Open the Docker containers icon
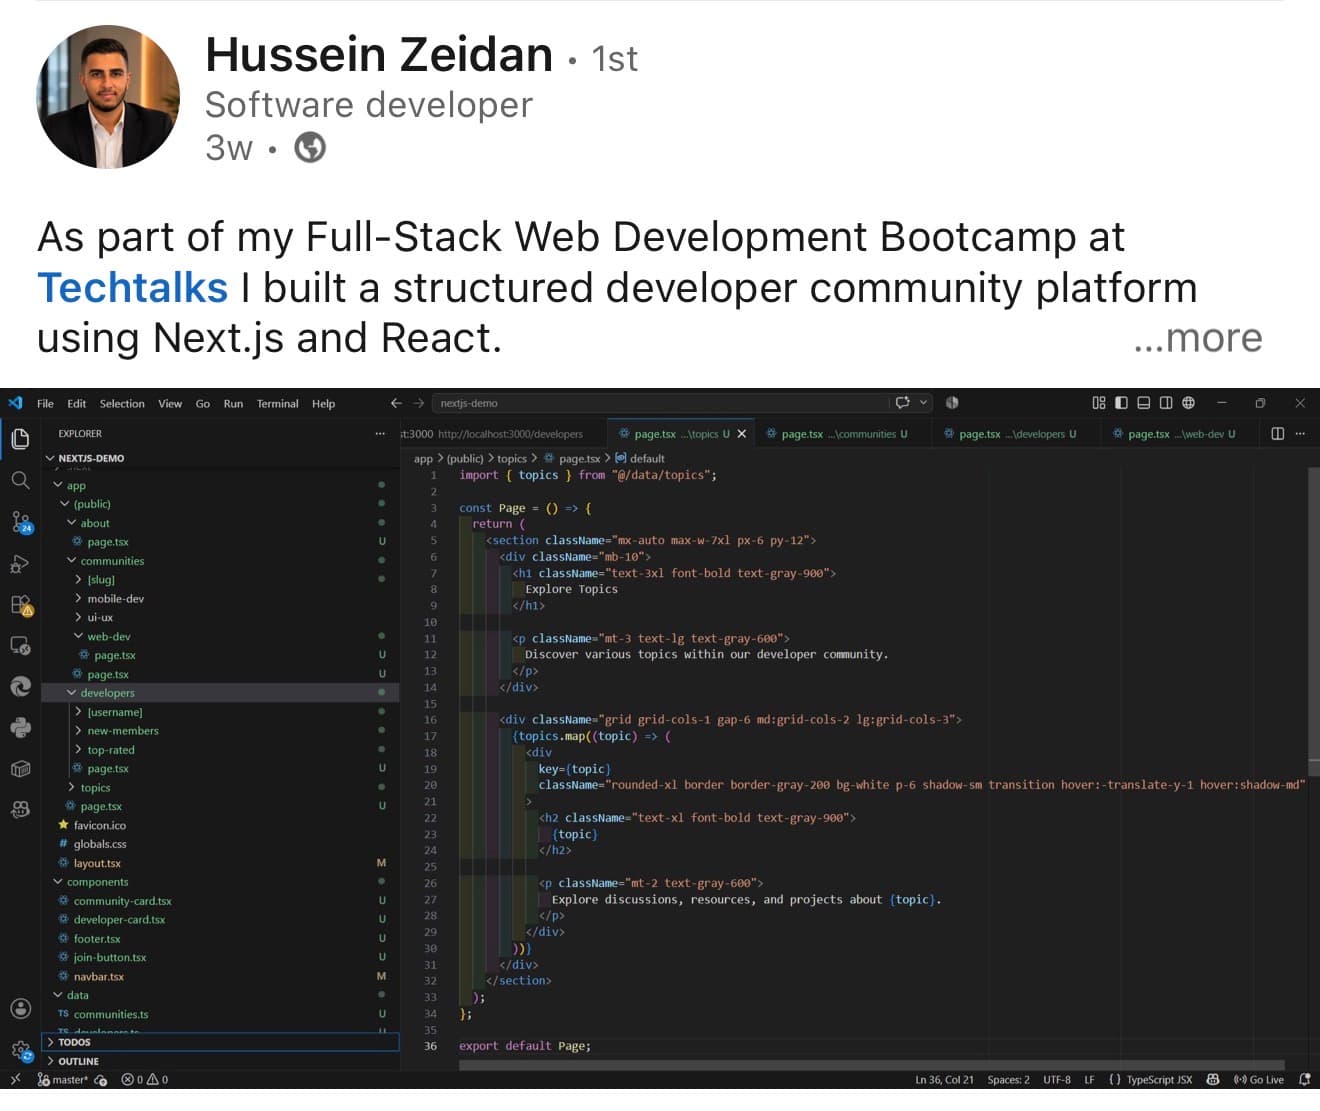 point(20,769)
